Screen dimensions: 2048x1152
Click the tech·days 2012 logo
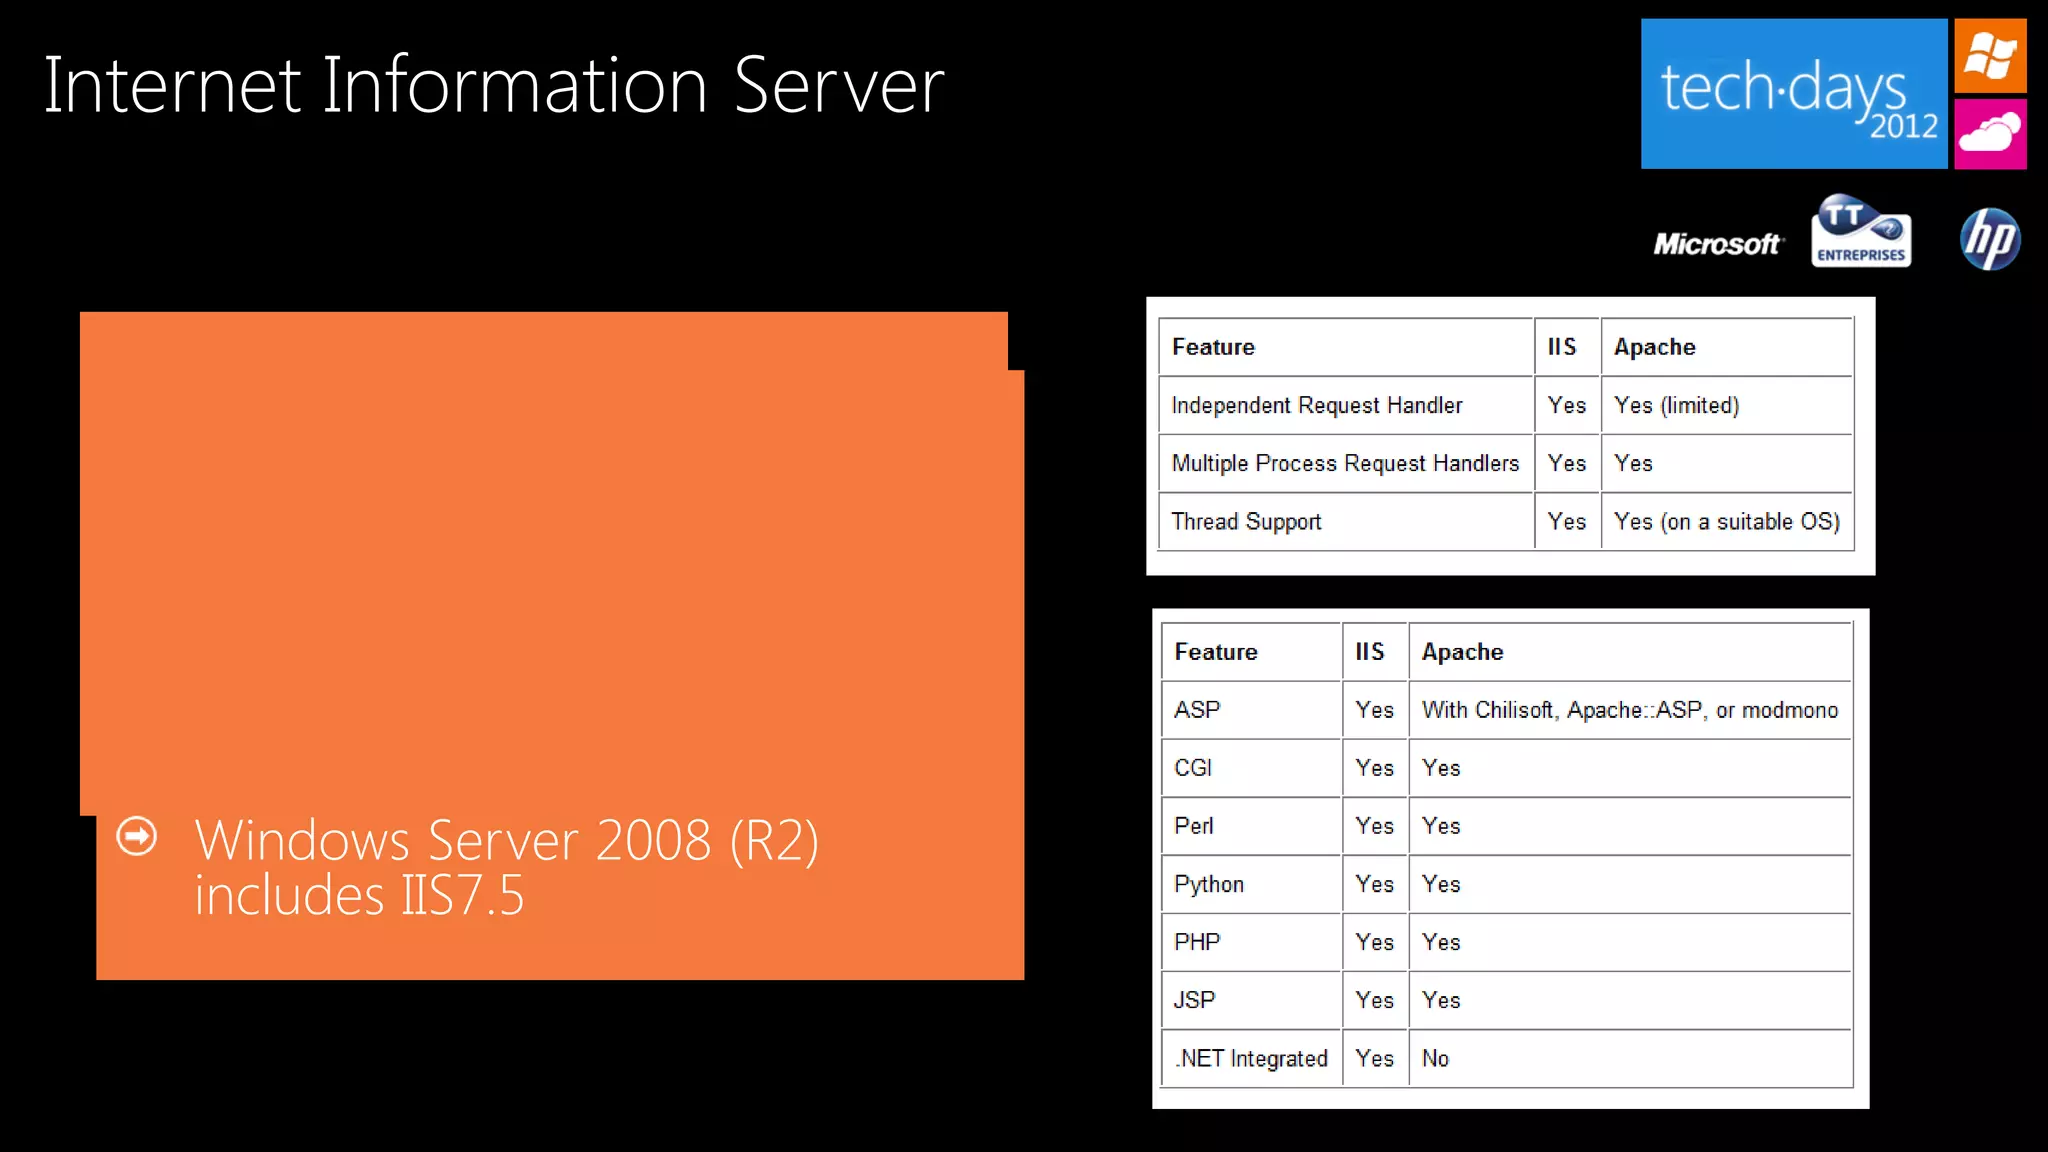(1793, 94)
